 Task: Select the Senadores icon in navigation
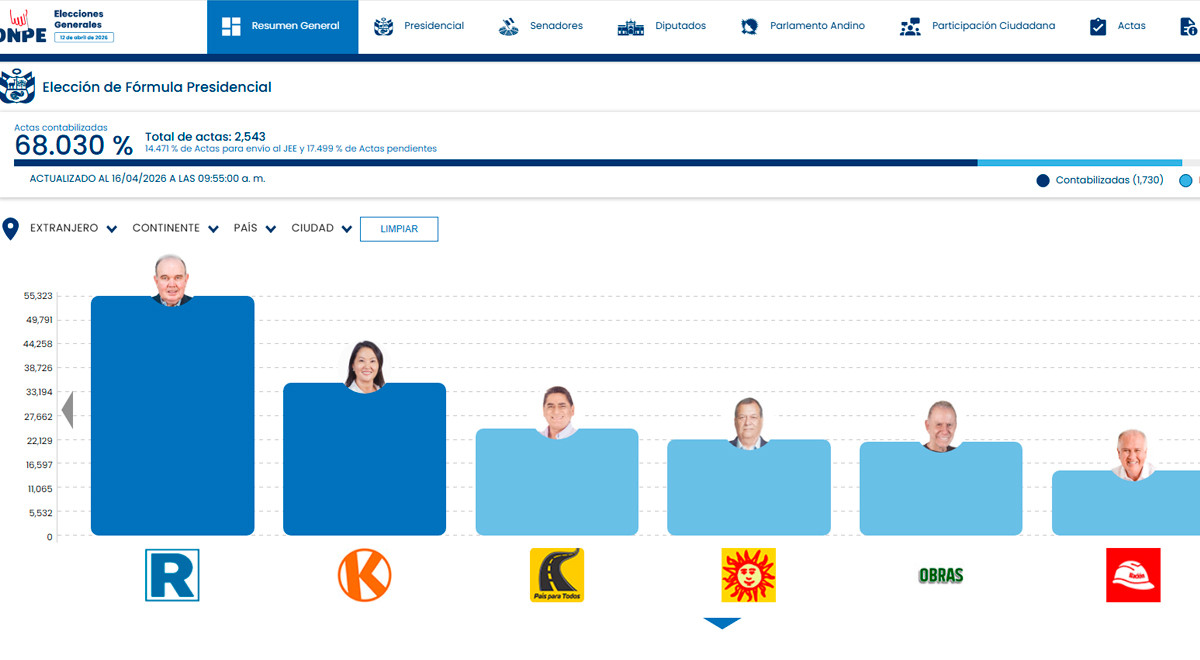(x=508, y=25)
